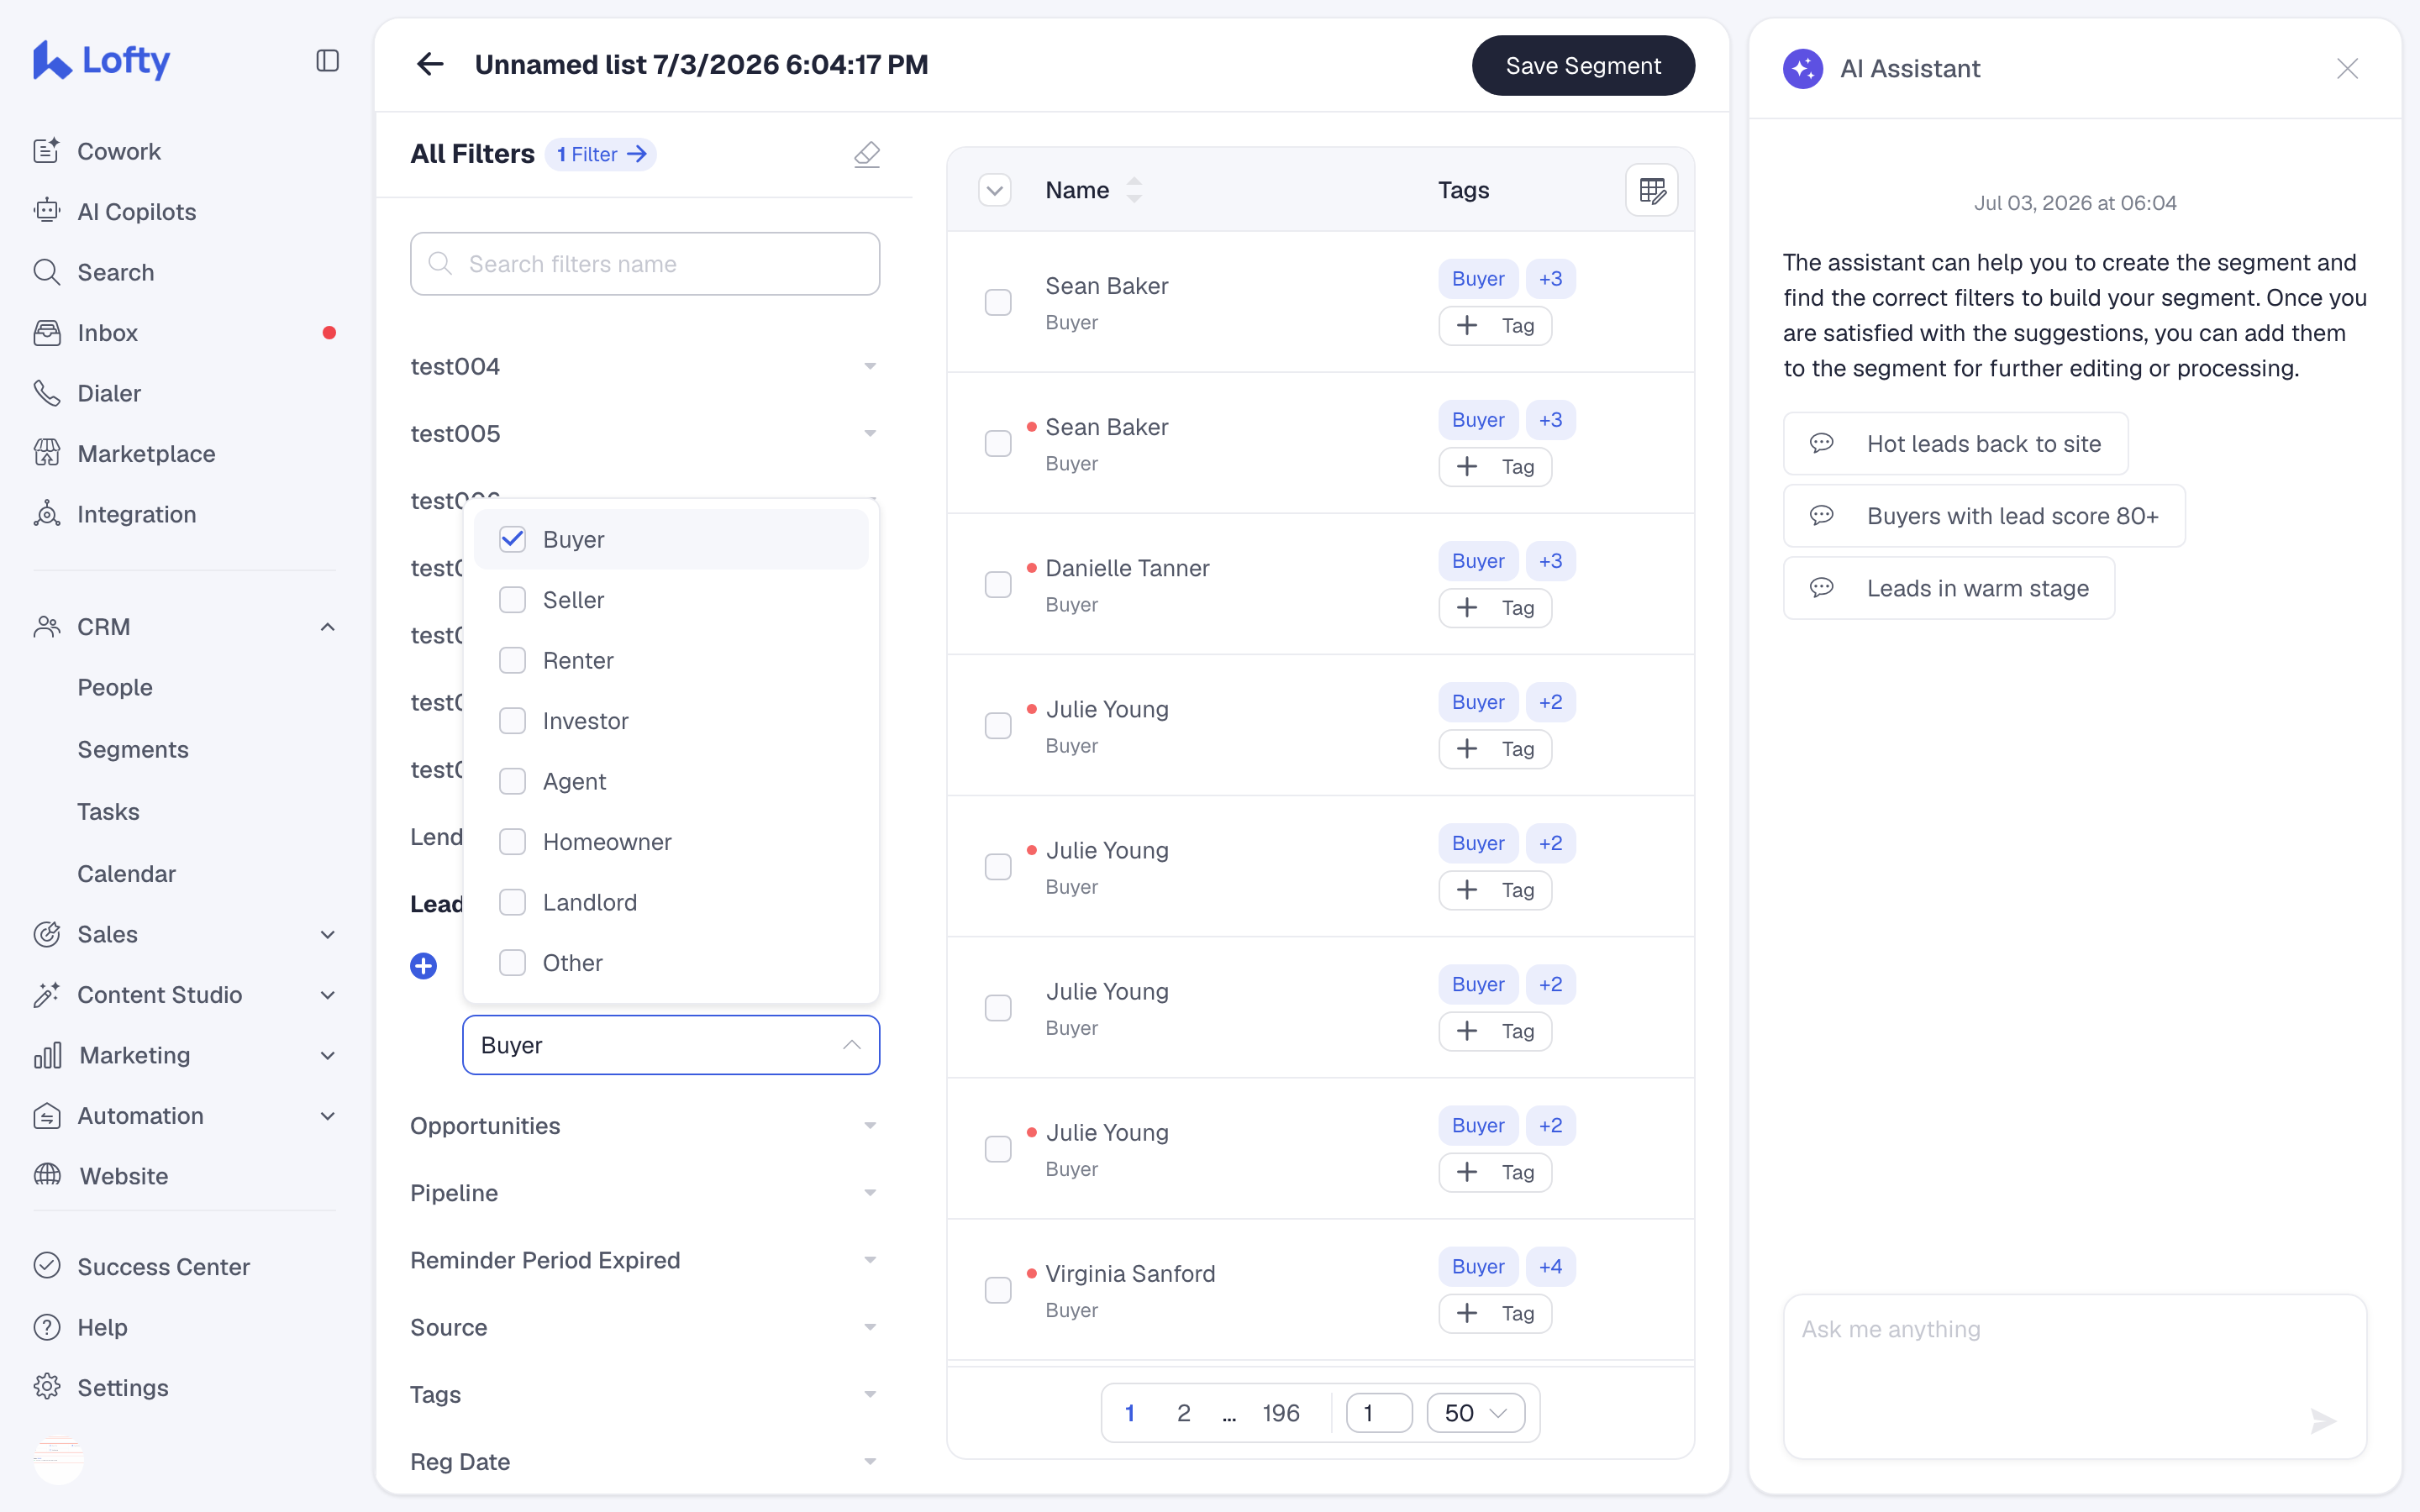2420x1512 pixels.
Task: Send message with the paper plane icon
Action: point(2324,1421)
